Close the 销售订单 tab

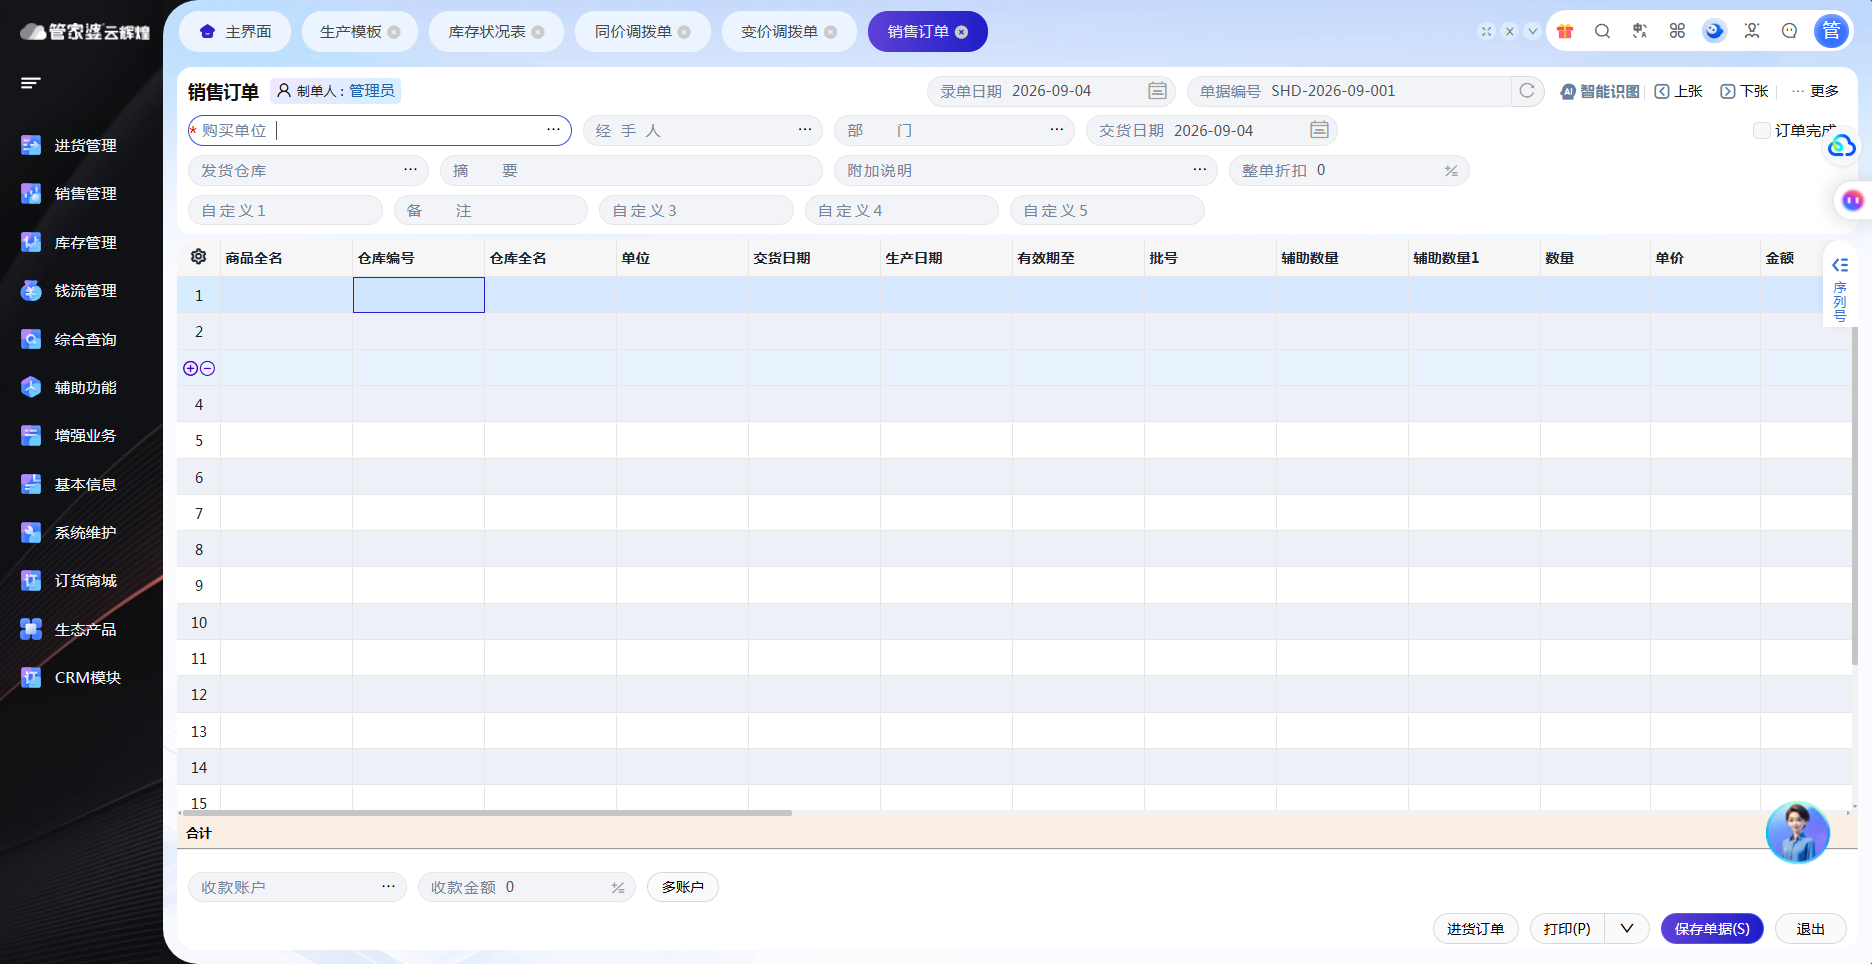pos(962,32)
